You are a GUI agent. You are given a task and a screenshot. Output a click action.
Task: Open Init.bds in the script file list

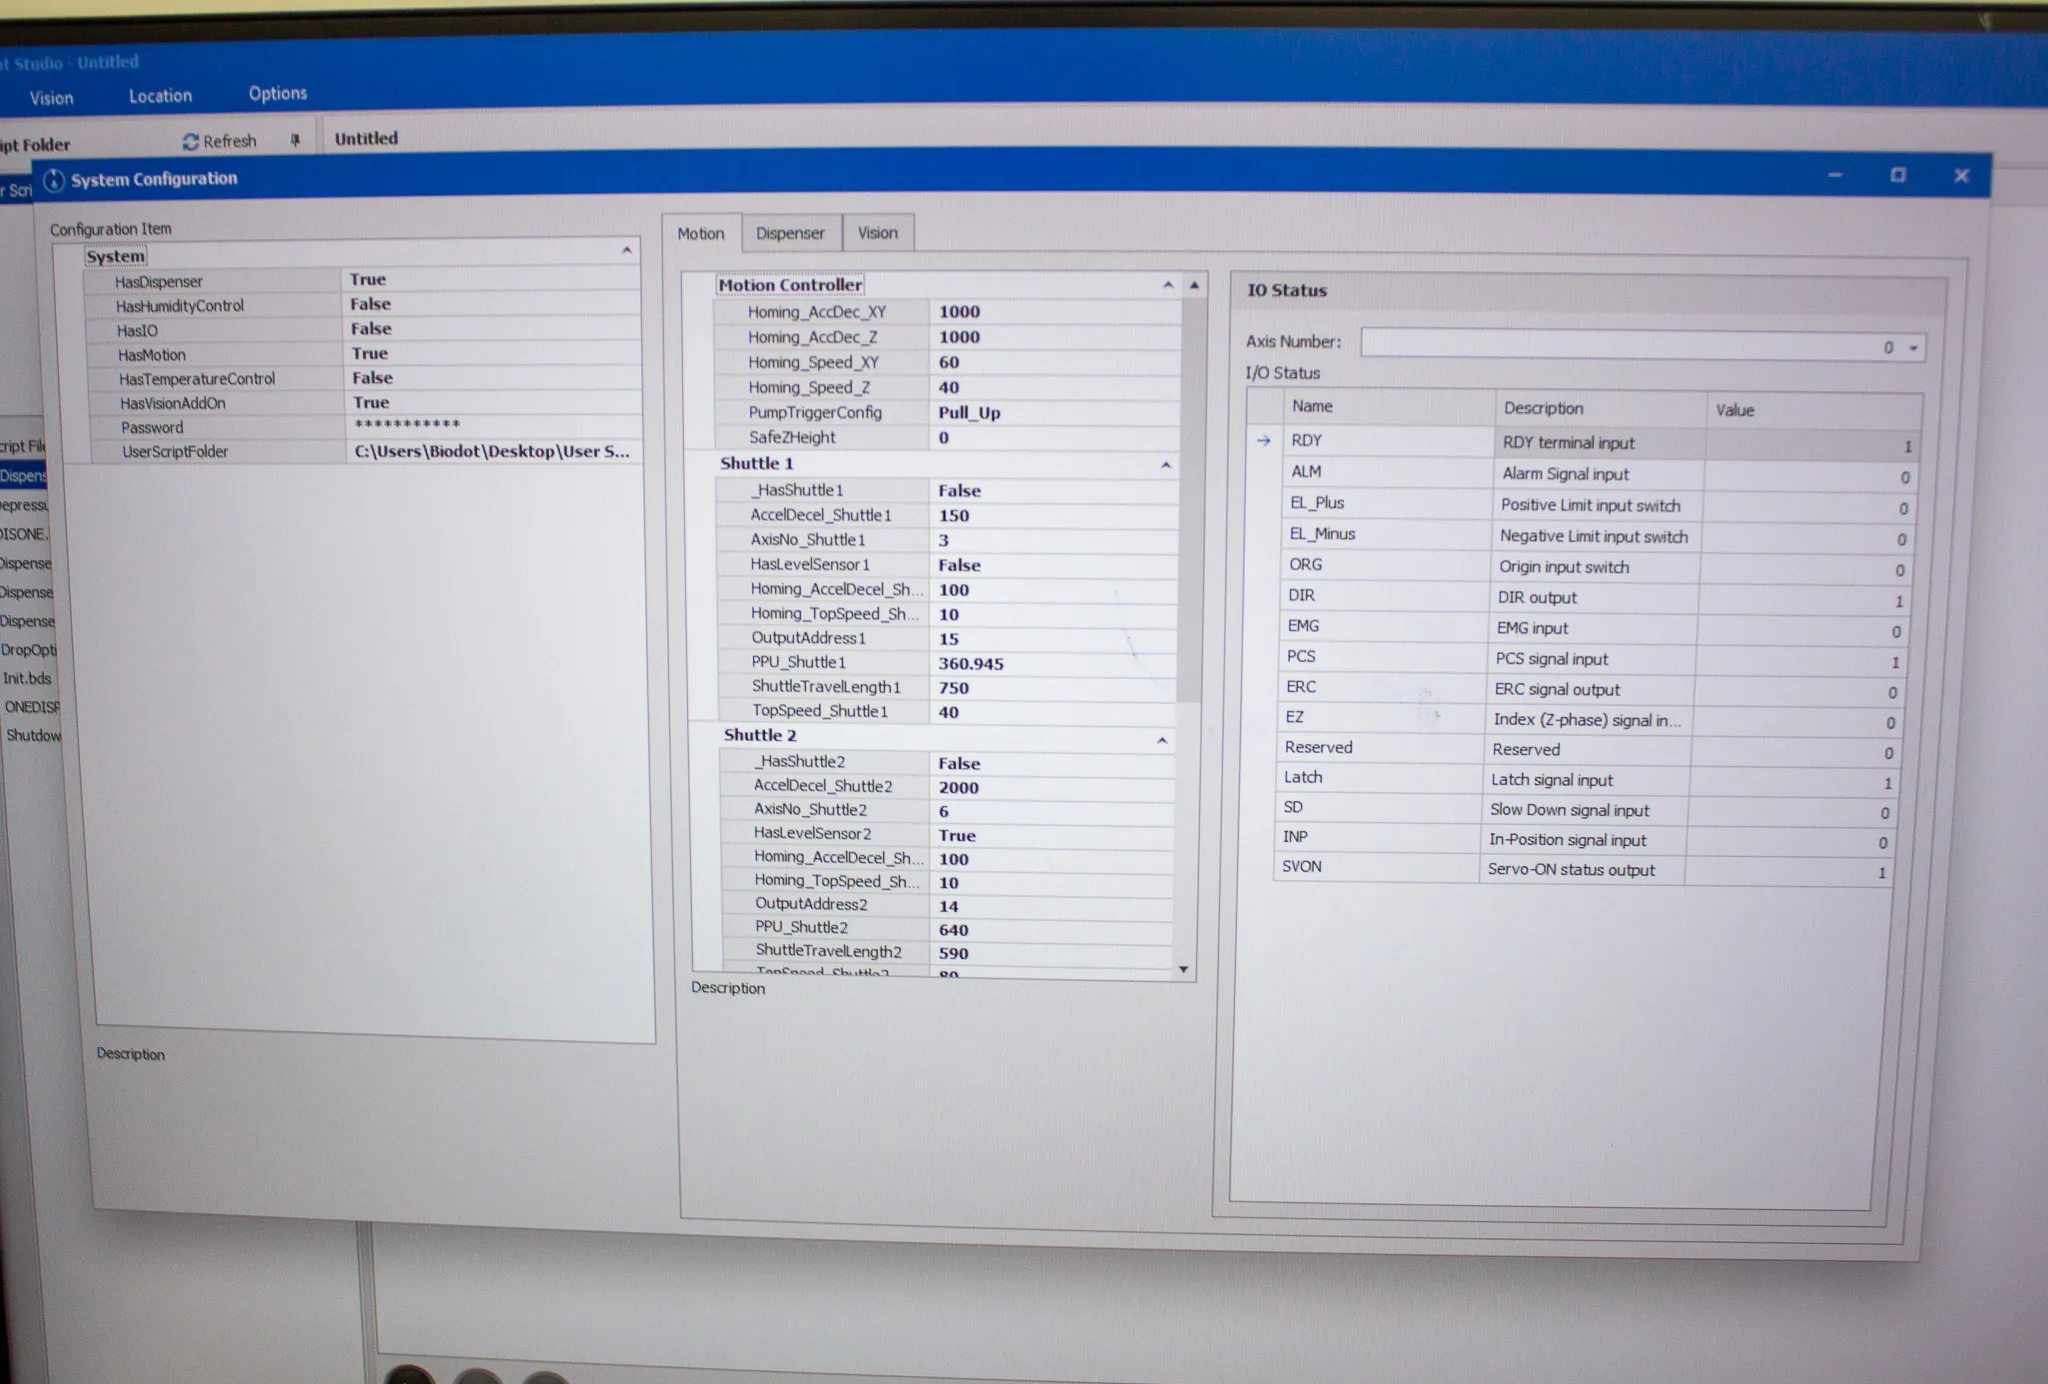tap(27, 678)
